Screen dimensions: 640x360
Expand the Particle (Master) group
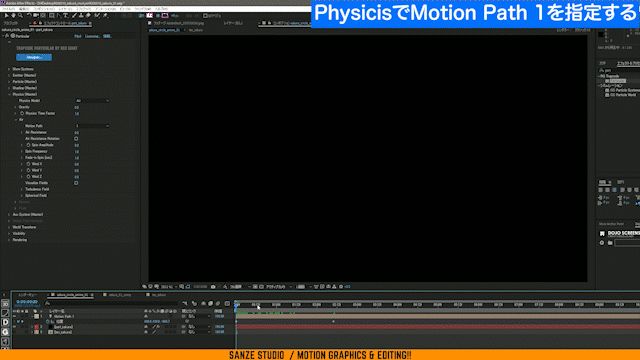pyautogui.click(x=9, y=82)
